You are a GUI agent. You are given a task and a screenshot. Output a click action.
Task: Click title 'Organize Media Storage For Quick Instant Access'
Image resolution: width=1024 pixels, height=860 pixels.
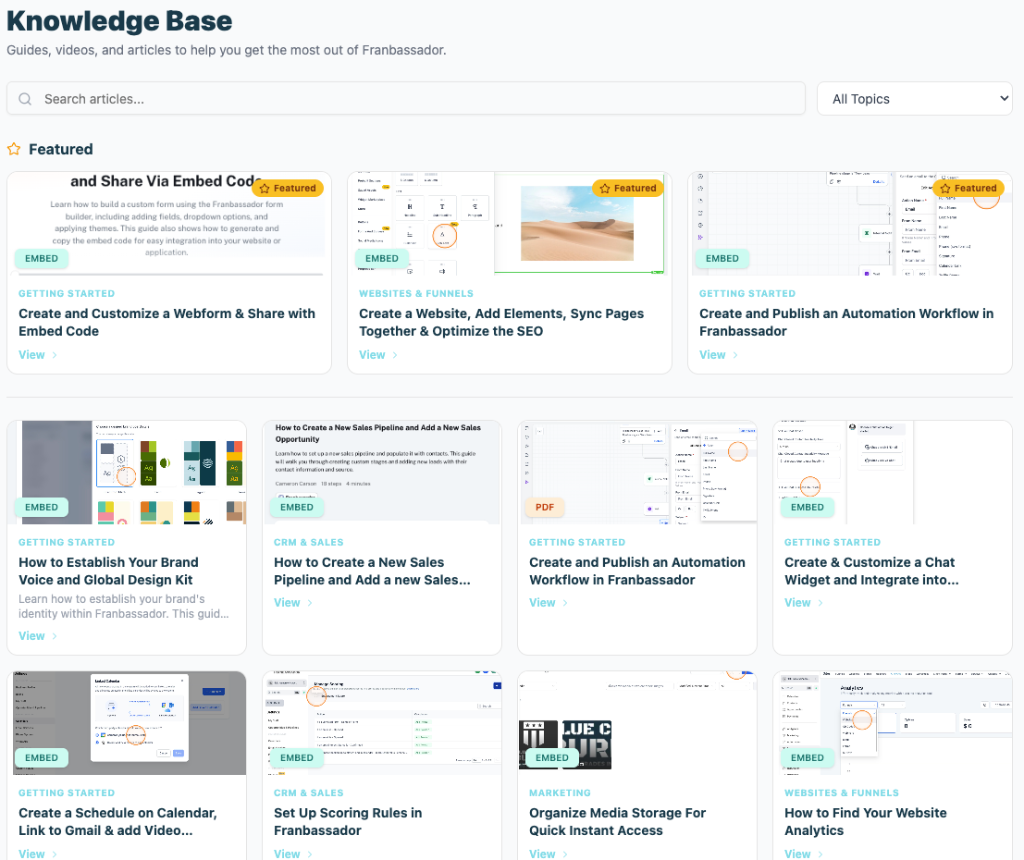click(x=618, y=821)
